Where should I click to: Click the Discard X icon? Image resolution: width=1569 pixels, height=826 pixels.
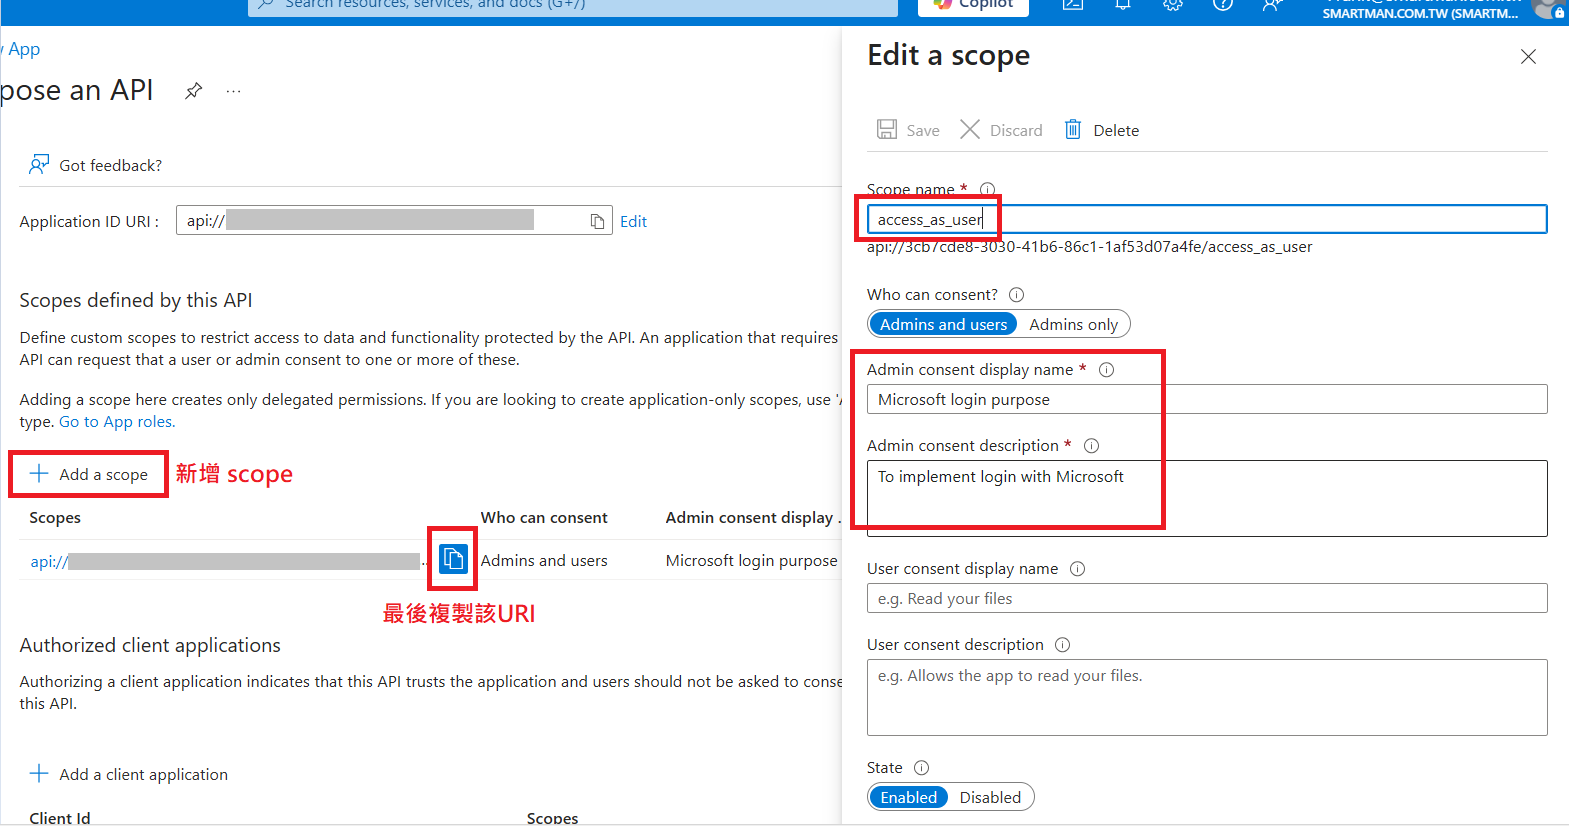[970, 129]
